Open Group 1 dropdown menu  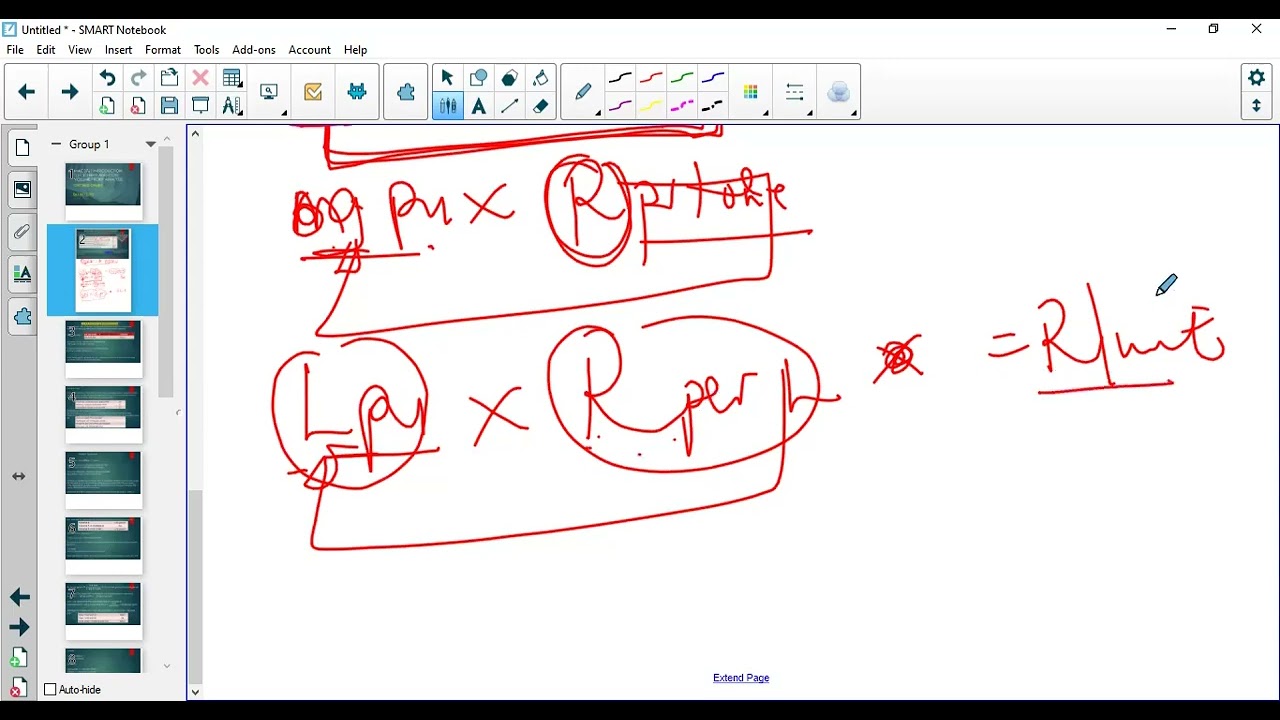point(151,144)
